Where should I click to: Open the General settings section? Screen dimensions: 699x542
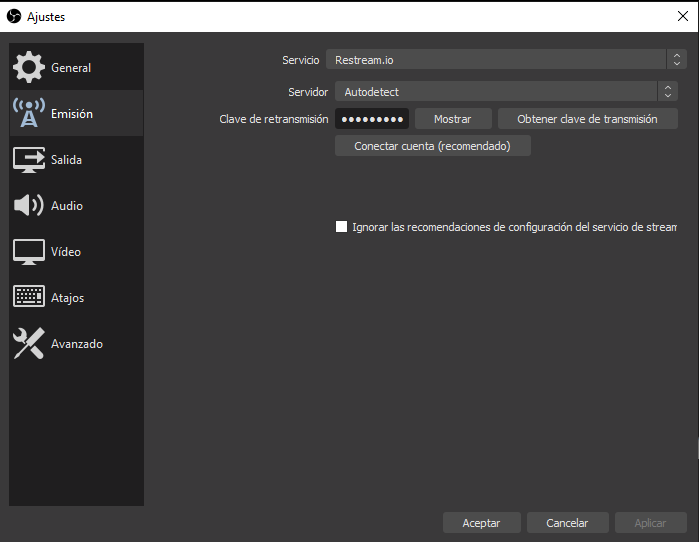pyautogui.click(x=76, y=67)
